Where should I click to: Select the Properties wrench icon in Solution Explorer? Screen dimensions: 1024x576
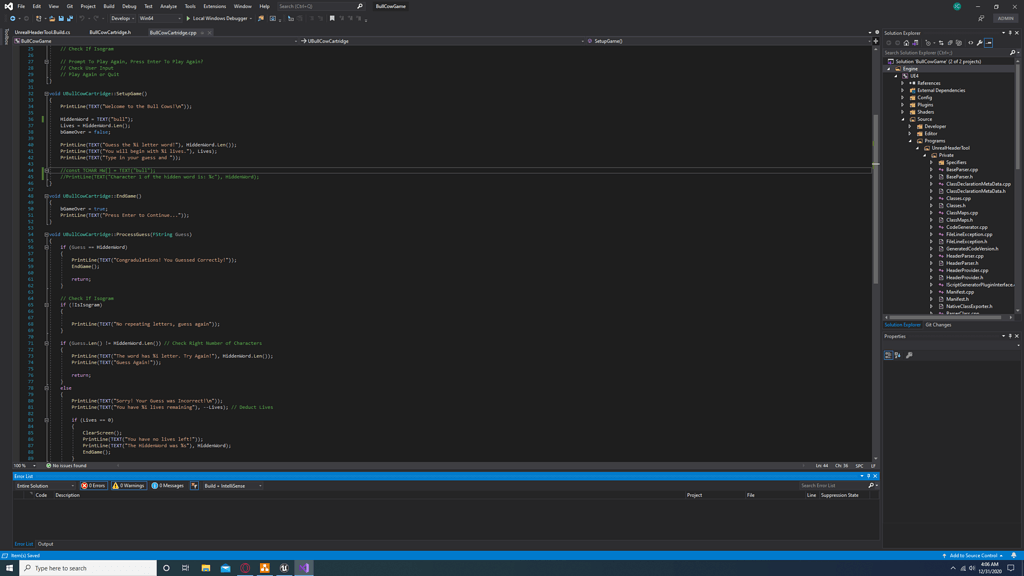pyautogui.click(x=980, y=42)
